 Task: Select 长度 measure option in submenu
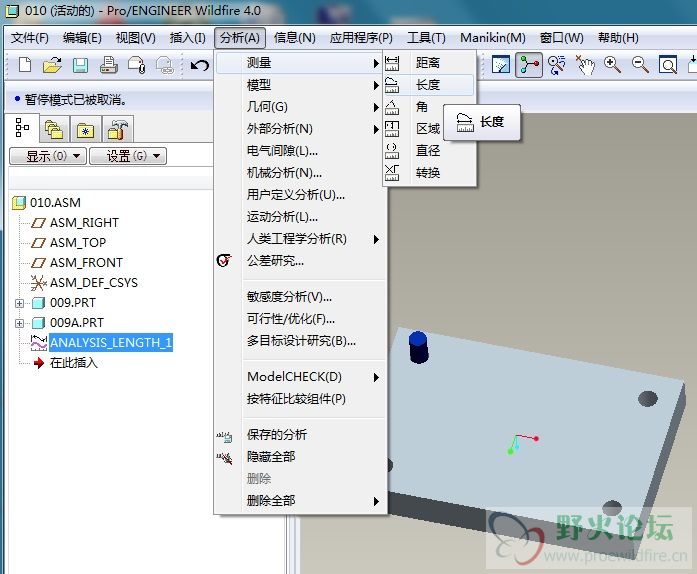tap(429, 85)
